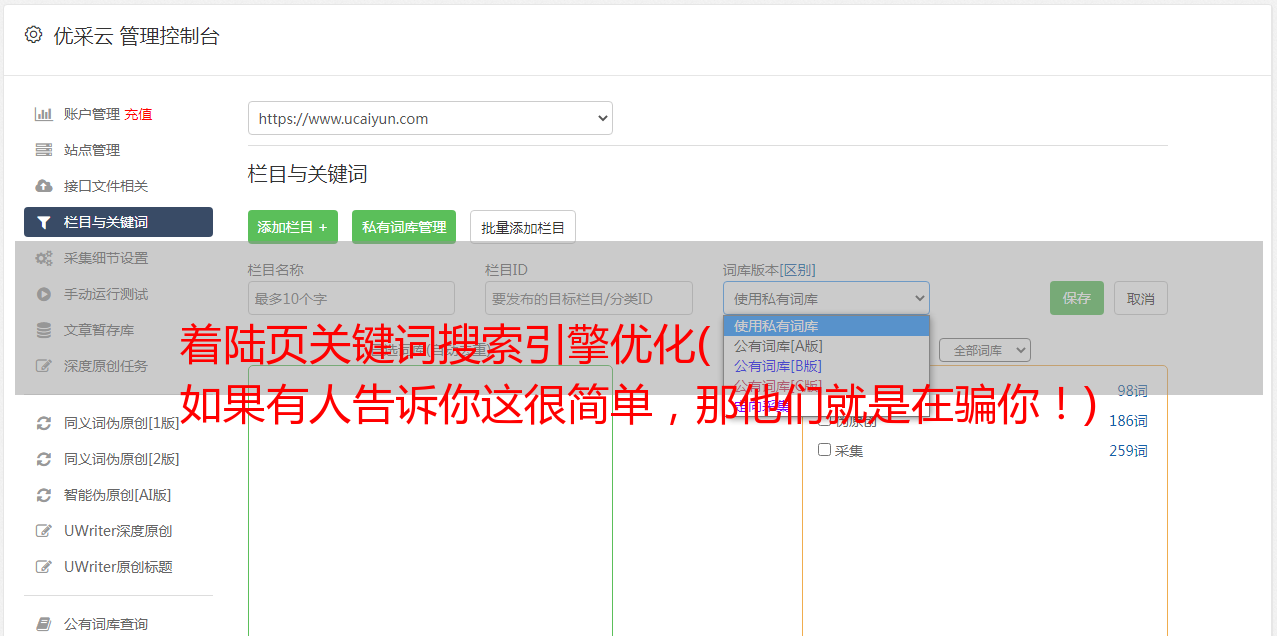The image size is (1277, 636).
Task: Click the book icon for 公有词库查询
Action: [44, 624]
